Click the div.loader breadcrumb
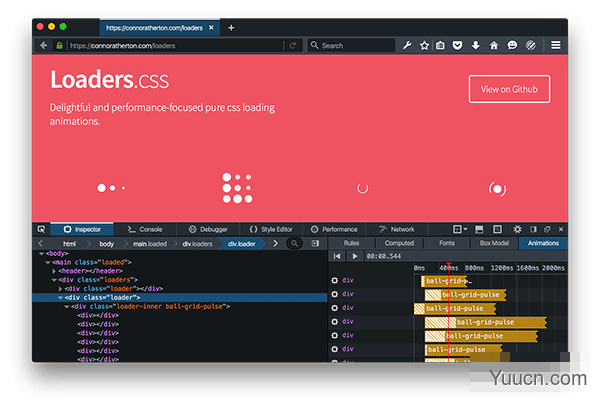600x408 pixels. pos(241,244)
